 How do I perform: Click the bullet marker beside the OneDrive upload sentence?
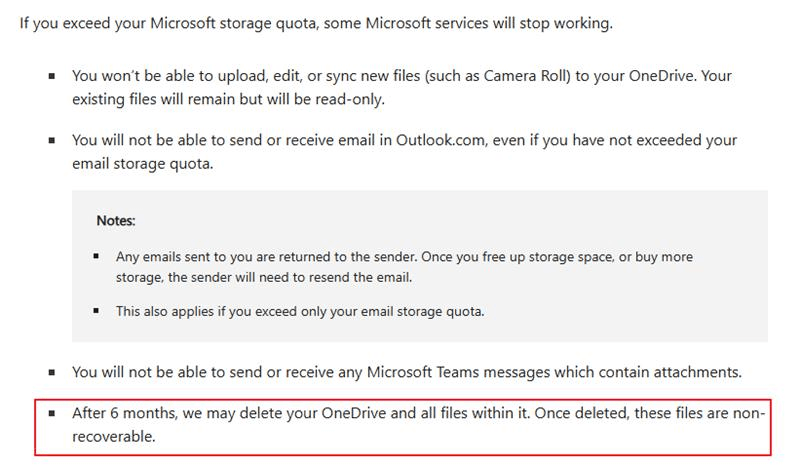tap(52, 77)
